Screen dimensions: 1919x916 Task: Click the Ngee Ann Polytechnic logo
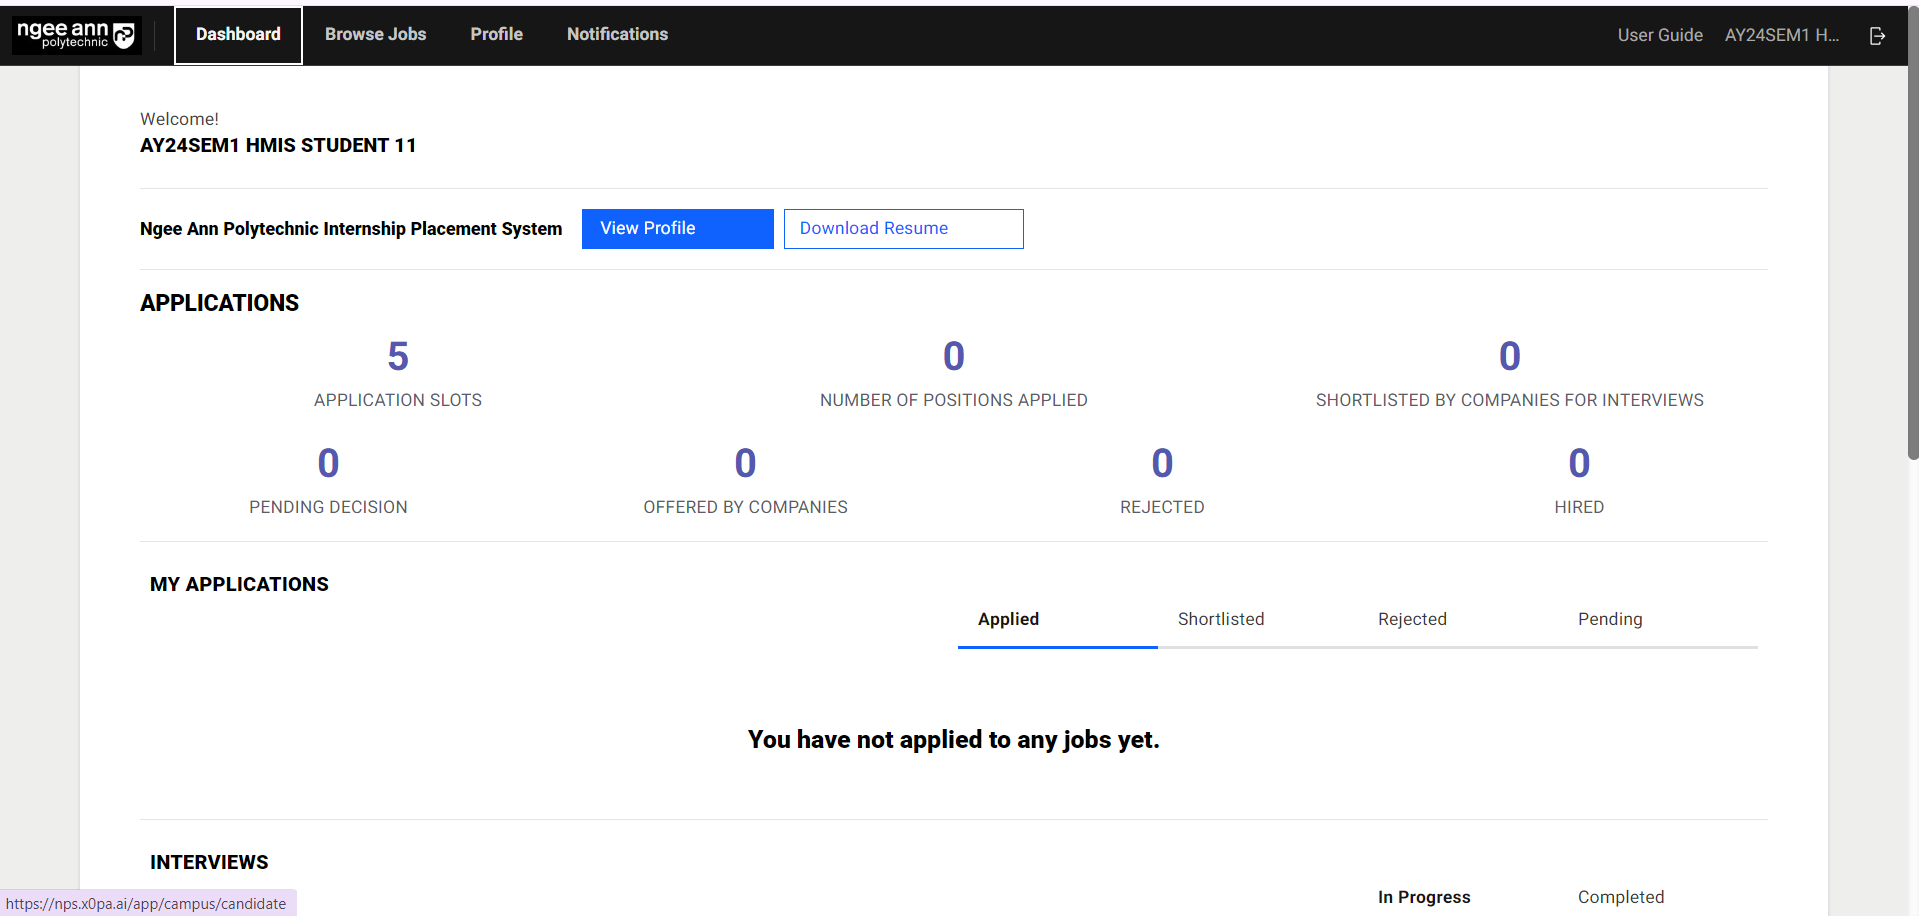(76, 35)
